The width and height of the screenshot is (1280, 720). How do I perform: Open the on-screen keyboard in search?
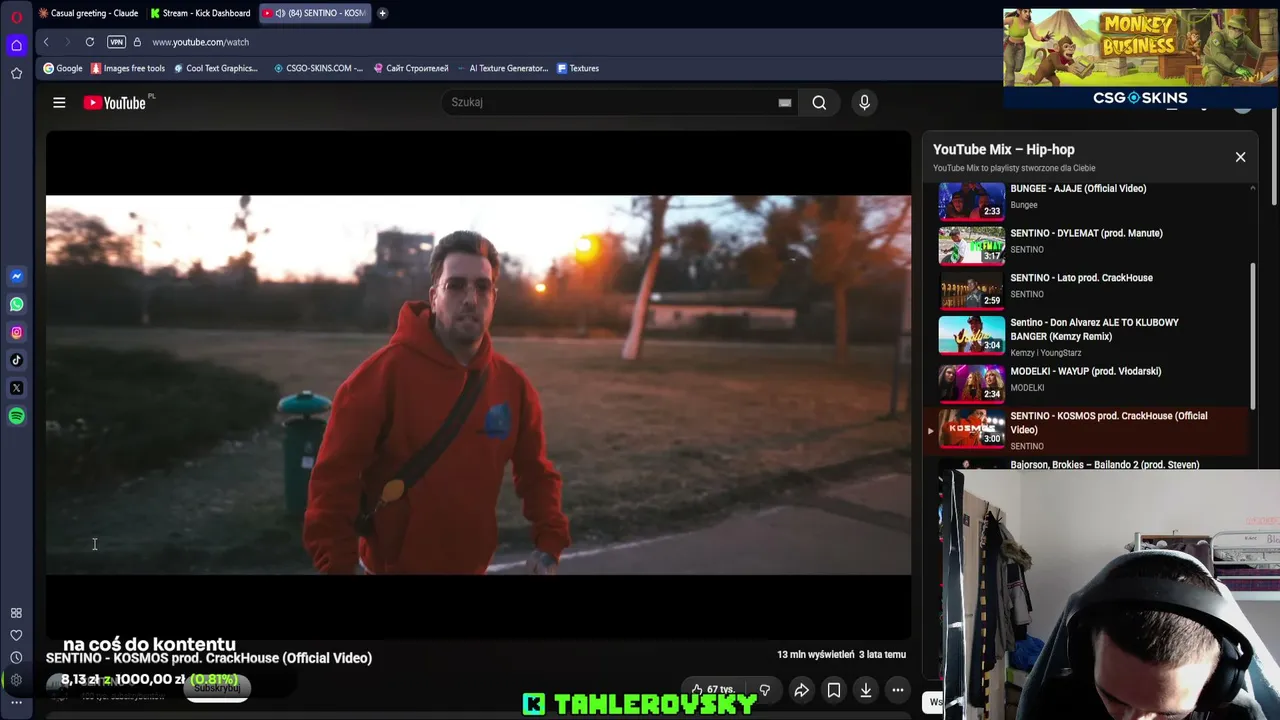[785, 102]
